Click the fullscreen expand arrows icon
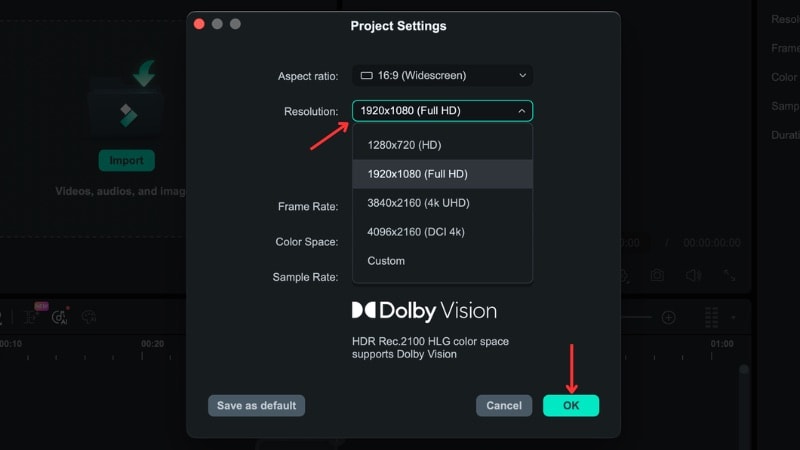This screenshot has height=450, width=800. 730,275
